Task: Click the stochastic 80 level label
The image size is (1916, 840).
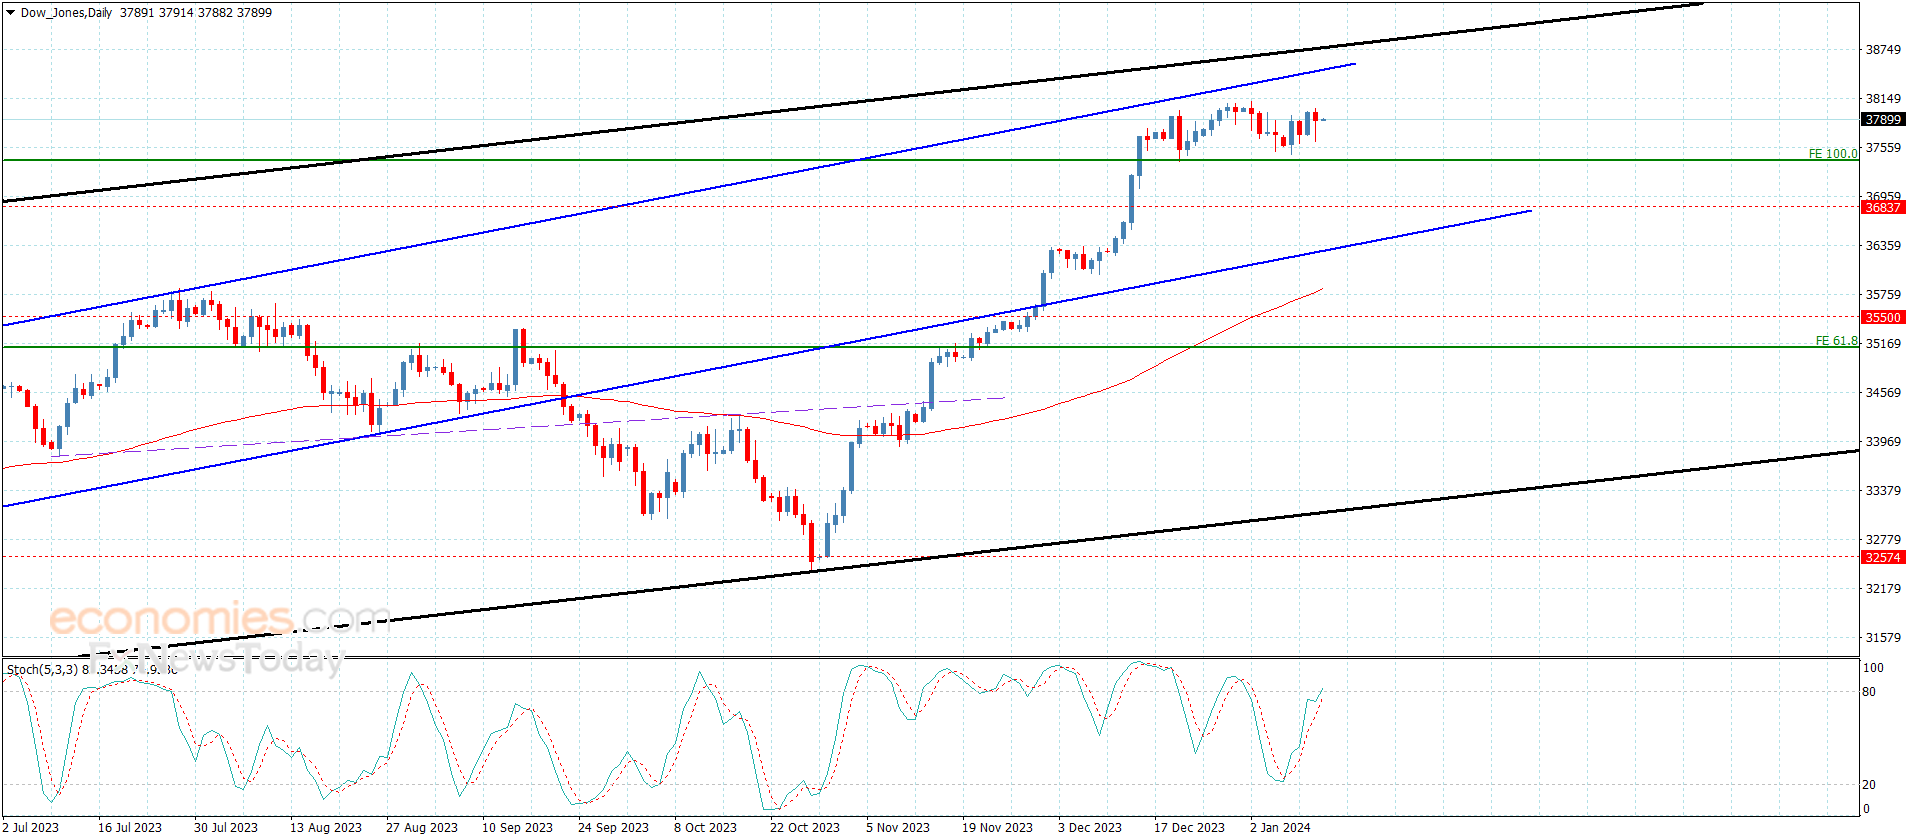Action: pos(1869,692)
